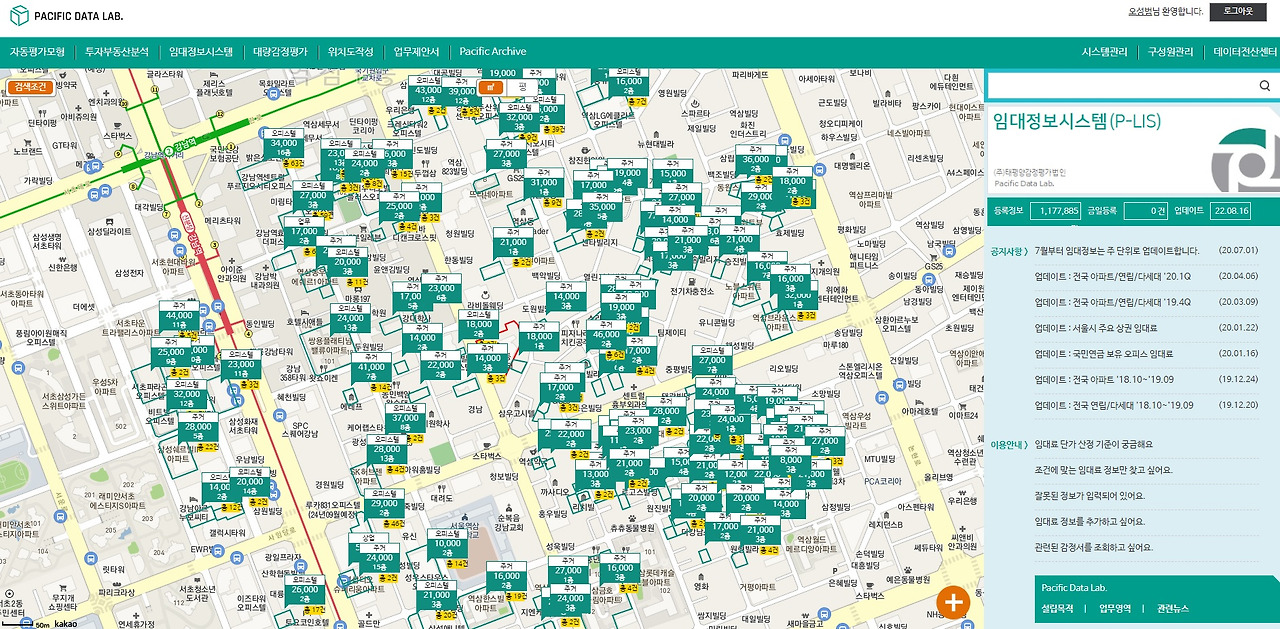Open guide 잘못된 정보가 입력되어 있어요
The width and height of the screenshot is (1280, 629).
(x=1090, y=495)
